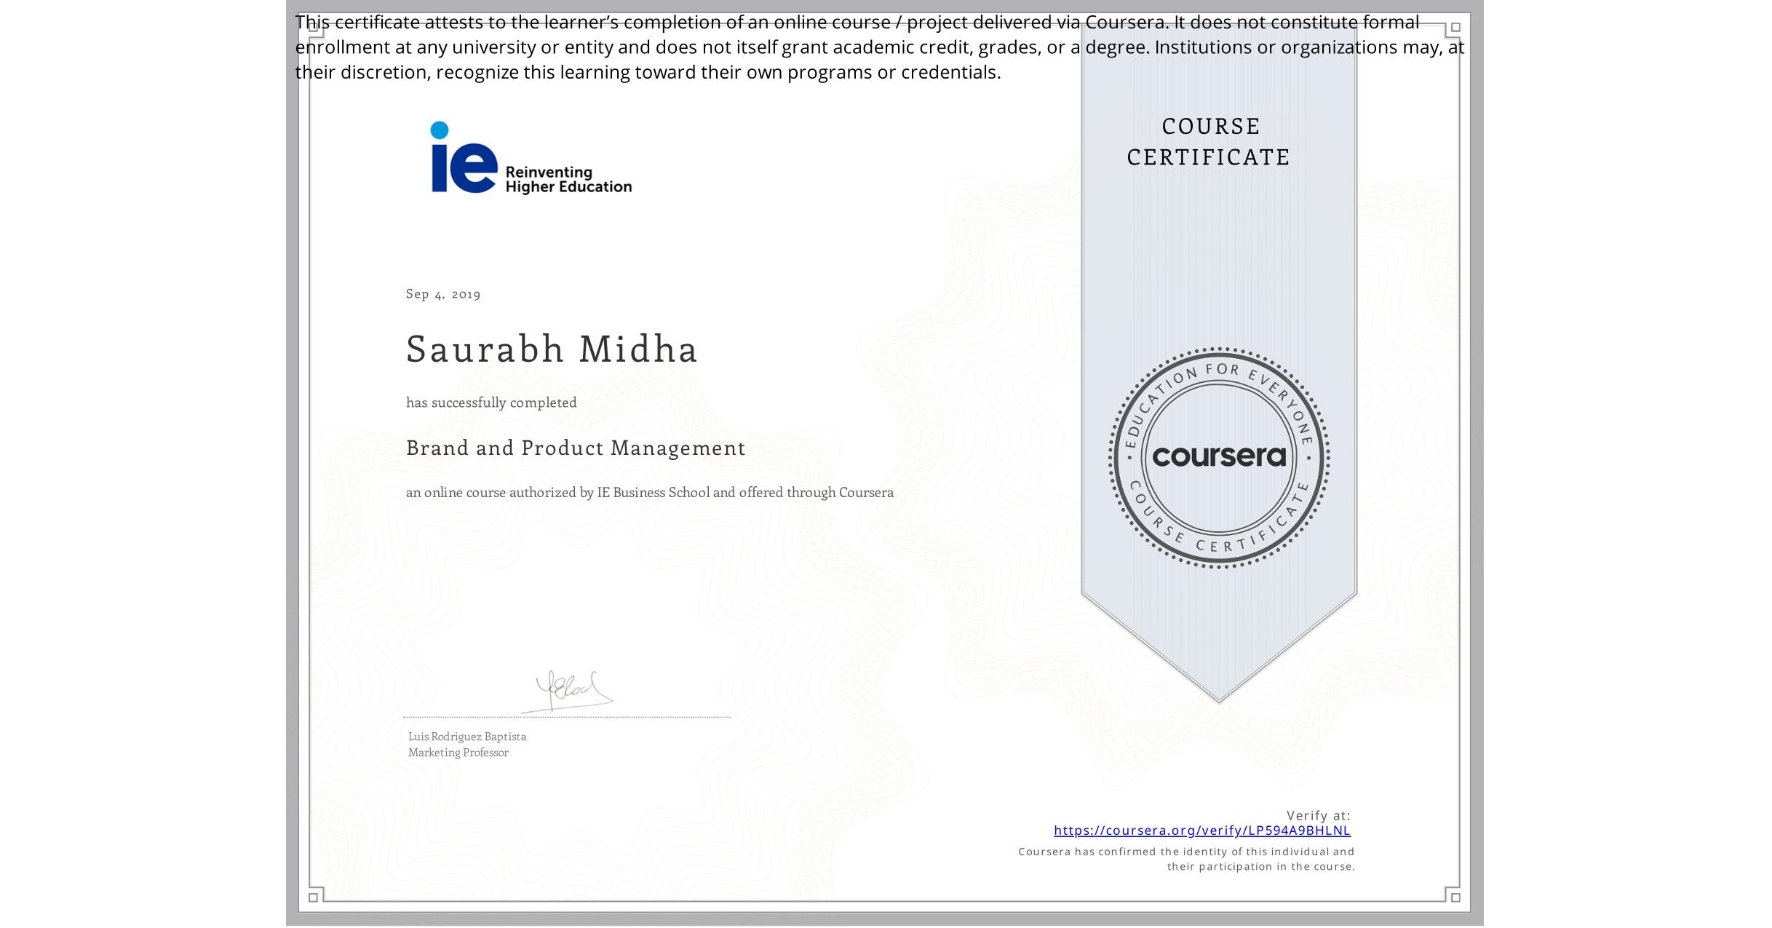Click the COURSE CERTIFICATE heading

(x=1209, y=141)
